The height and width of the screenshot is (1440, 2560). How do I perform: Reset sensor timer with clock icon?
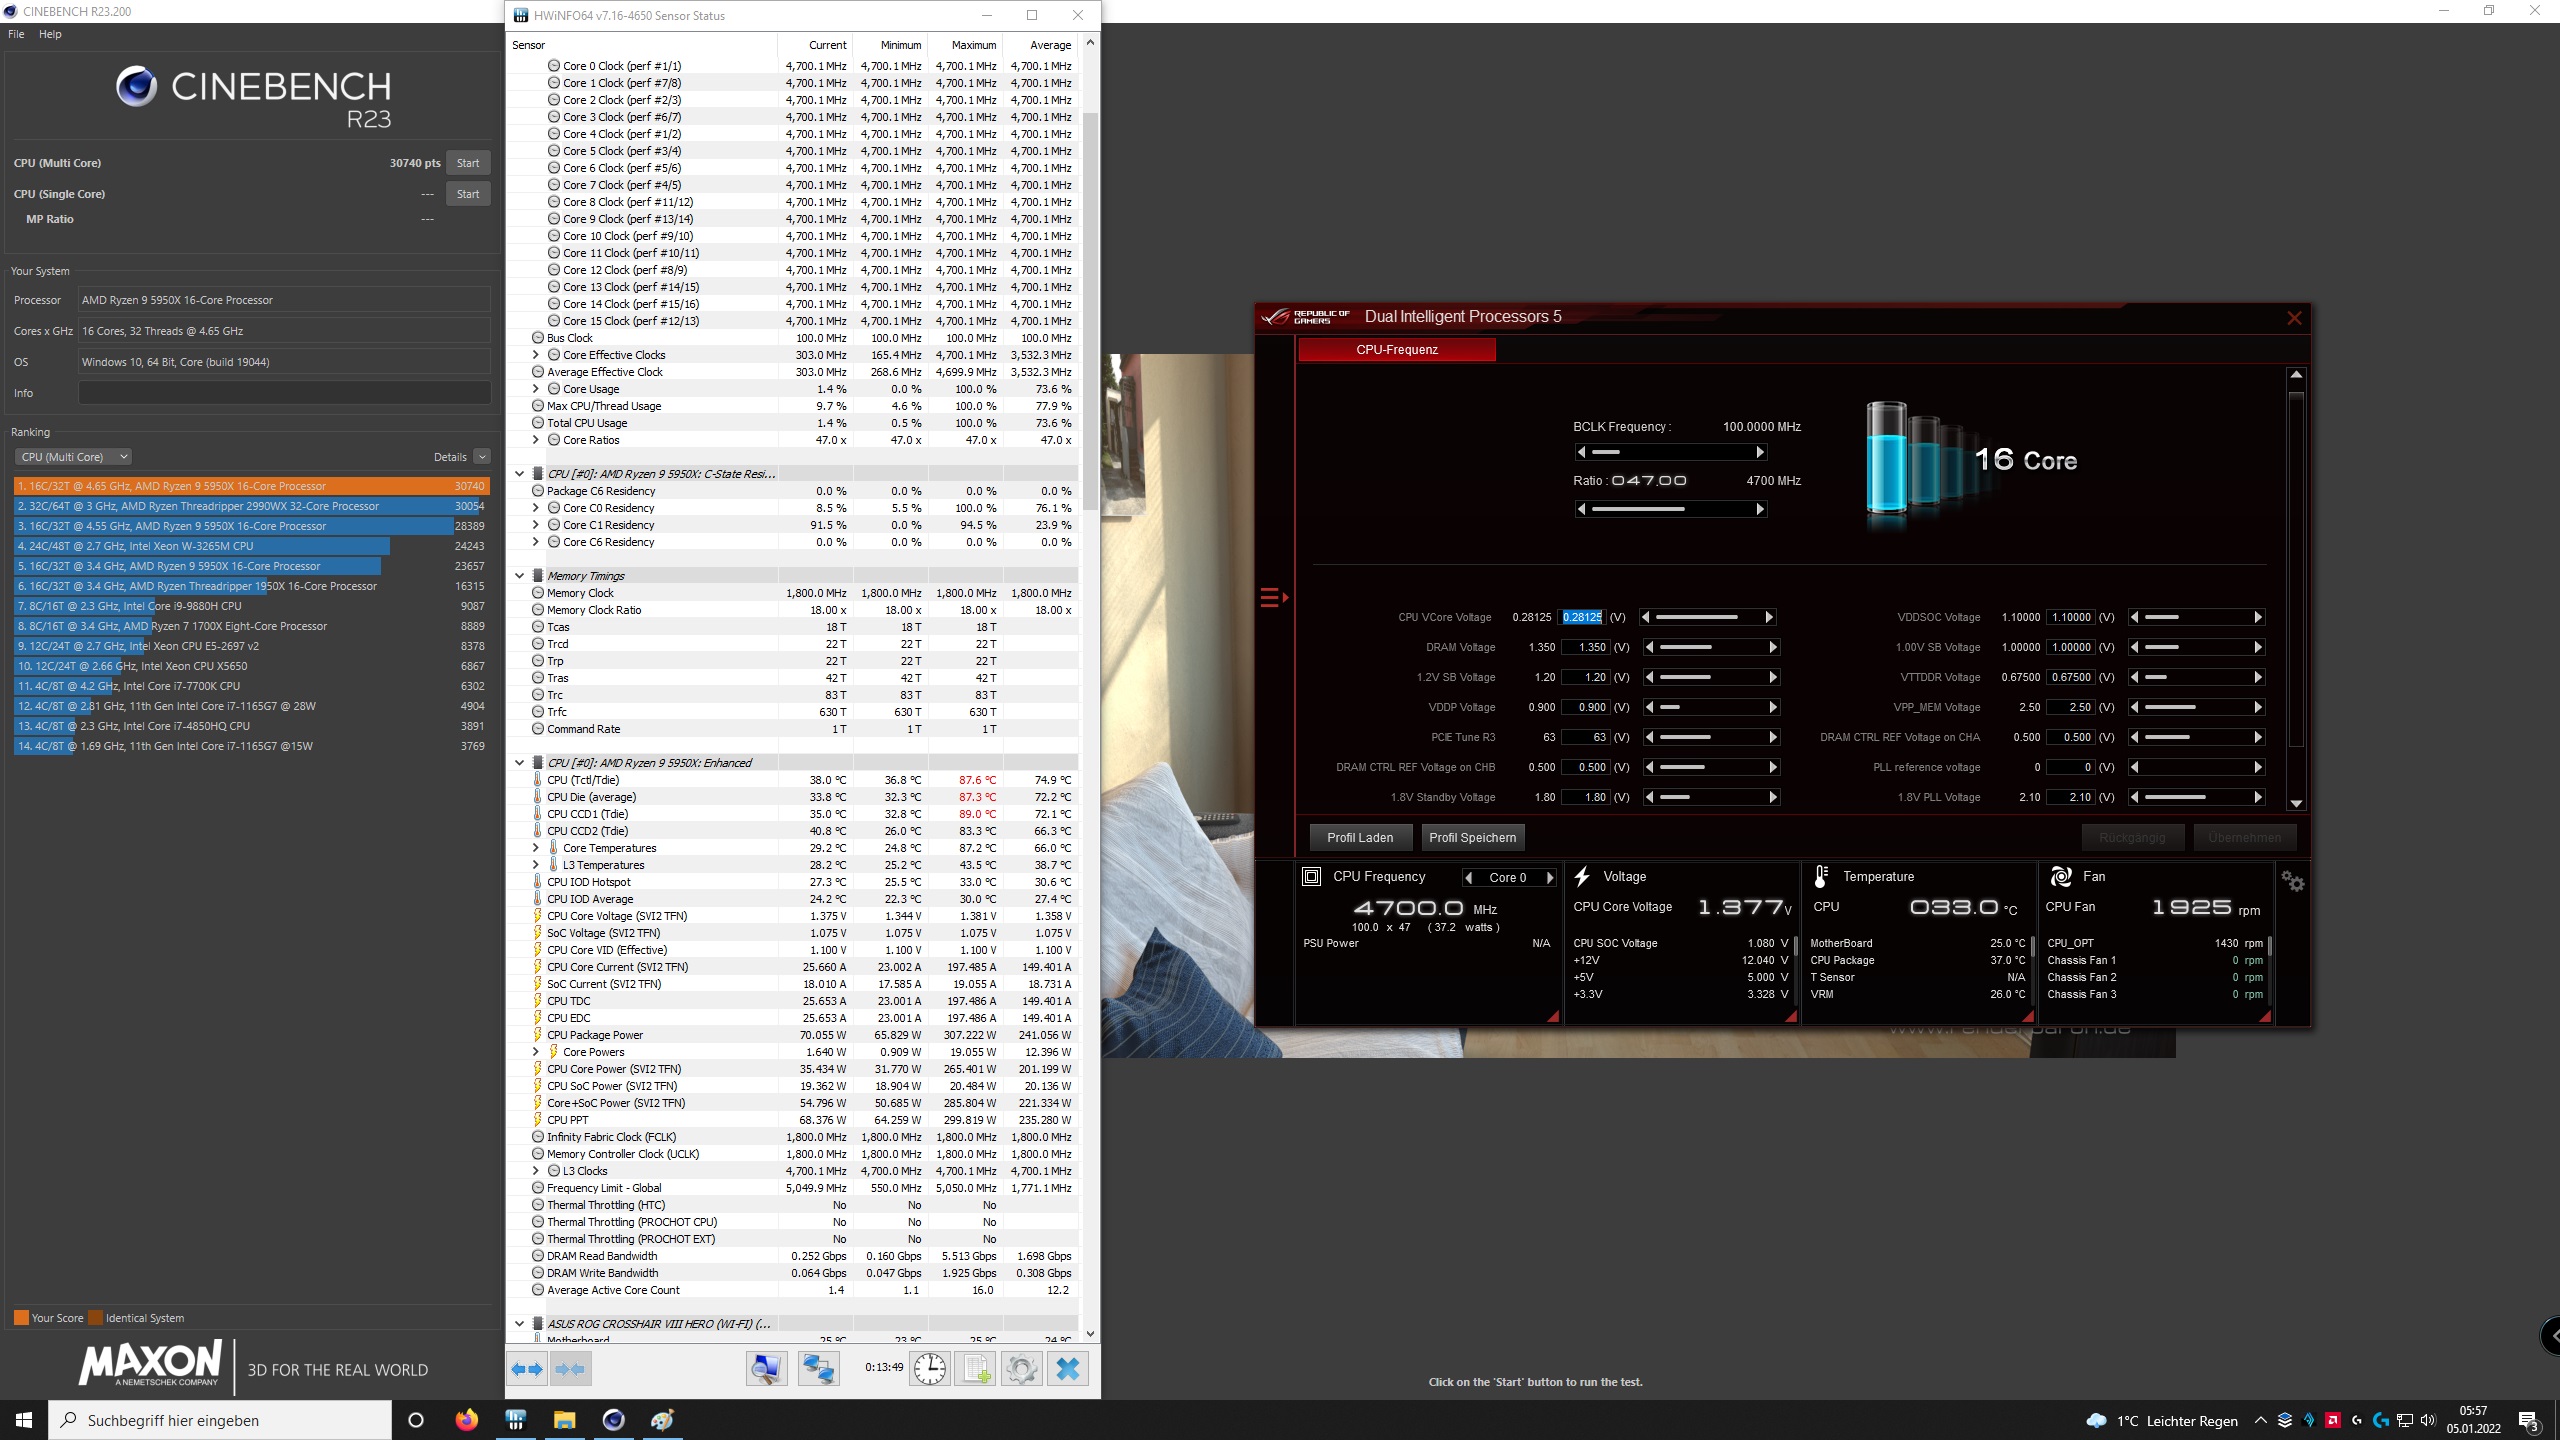pos(929,1369)
